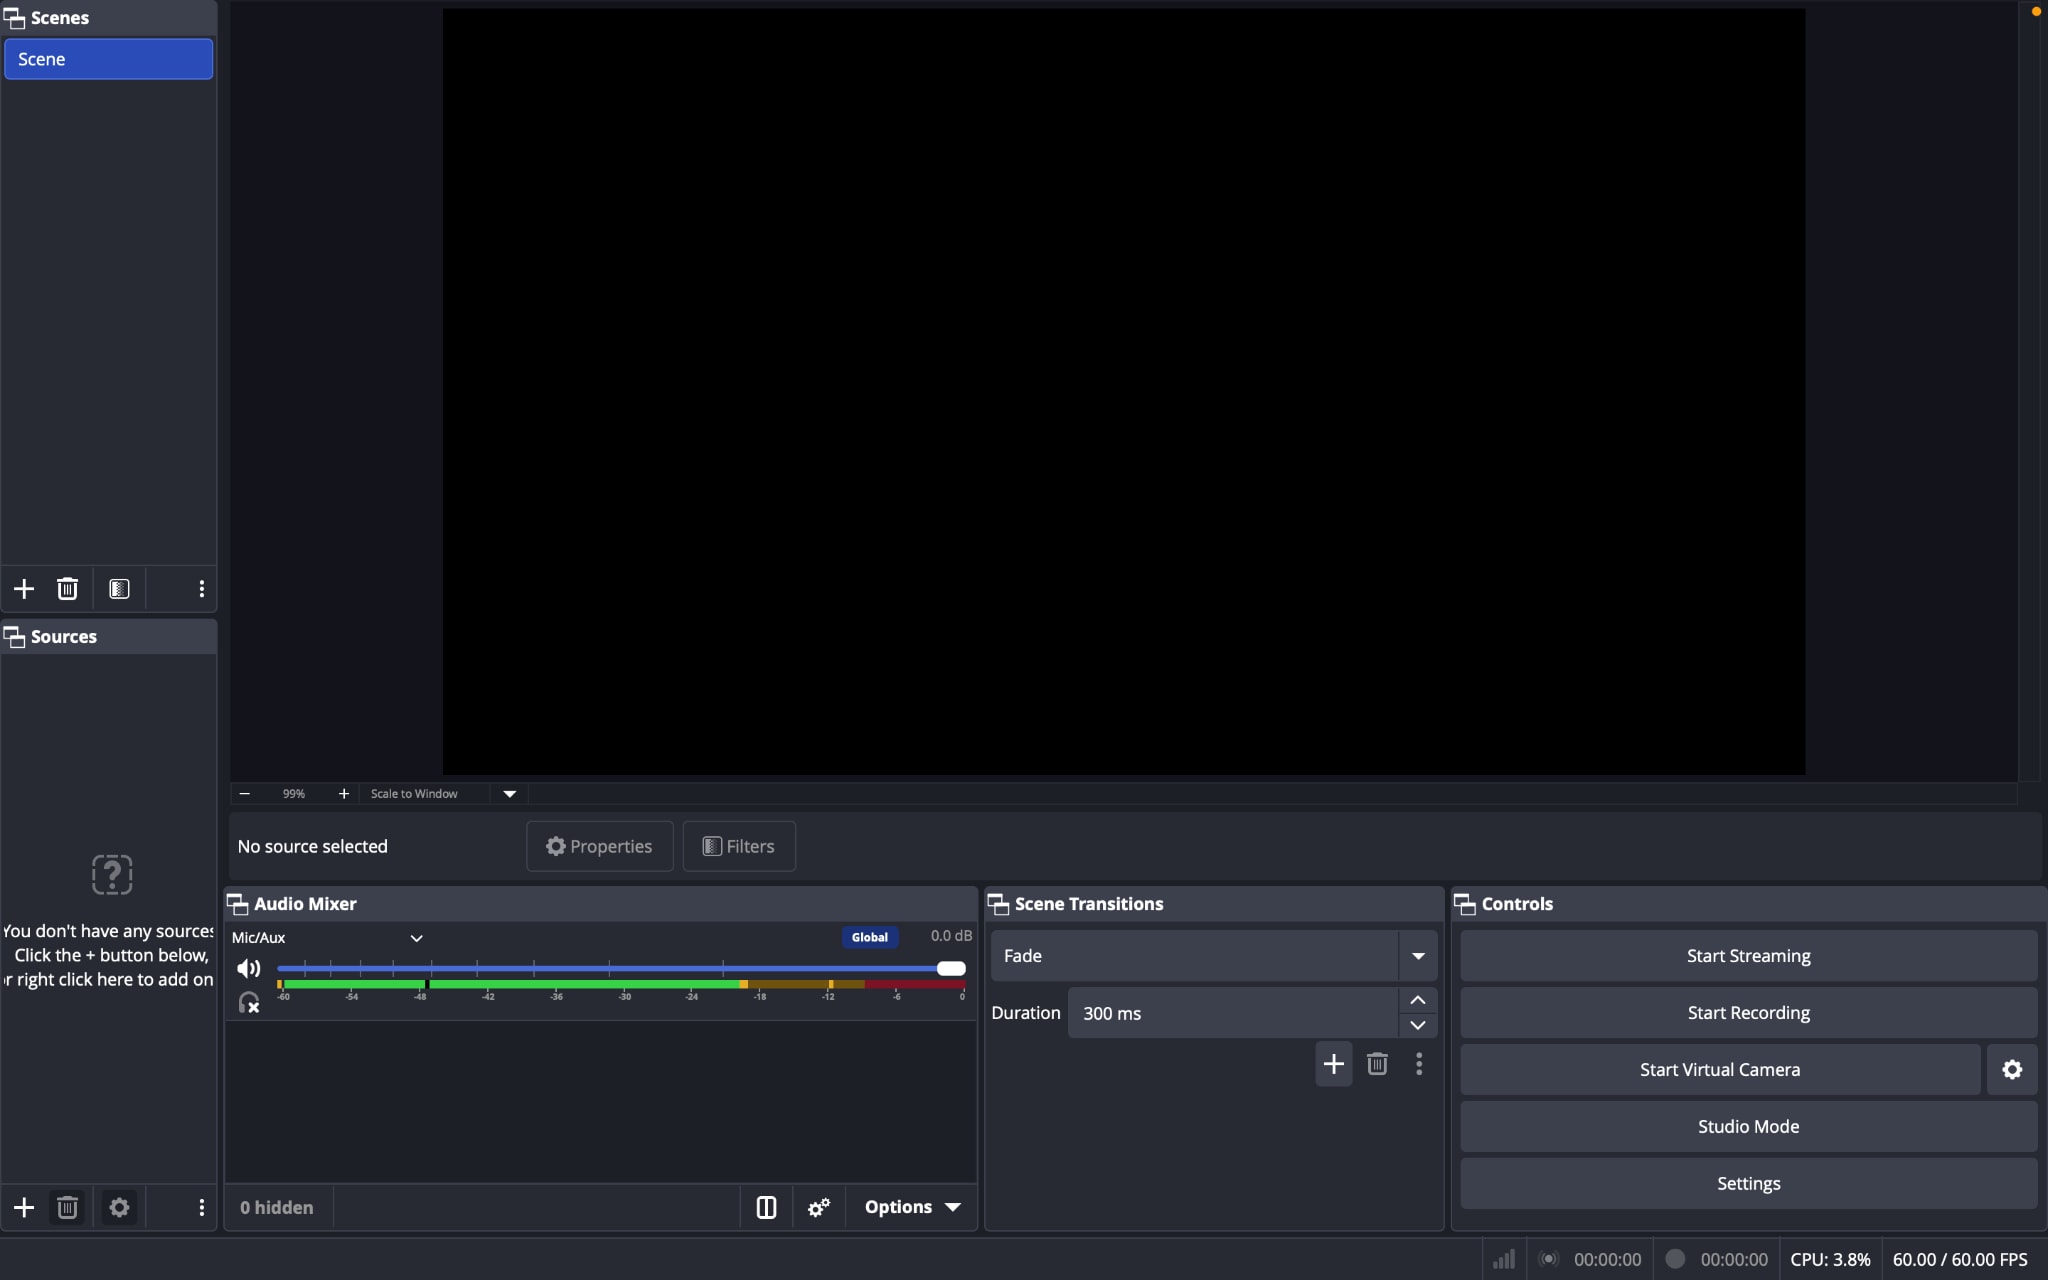Open scene filters icon in Scenes panel

click(119, 589)
